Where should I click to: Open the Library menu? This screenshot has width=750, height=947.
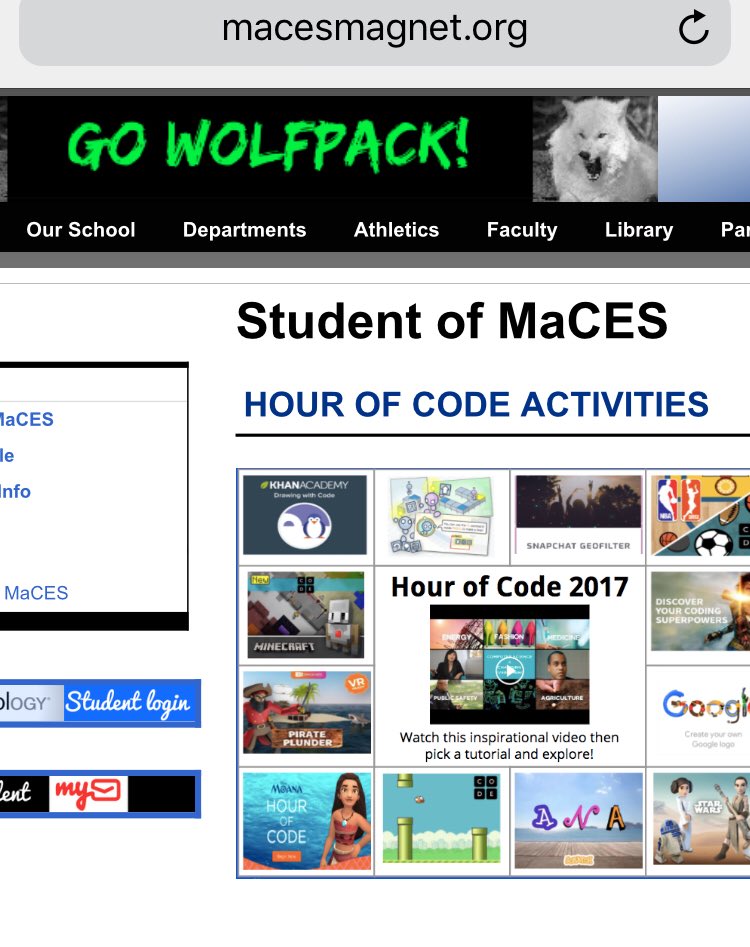click(x=639, y=230)
